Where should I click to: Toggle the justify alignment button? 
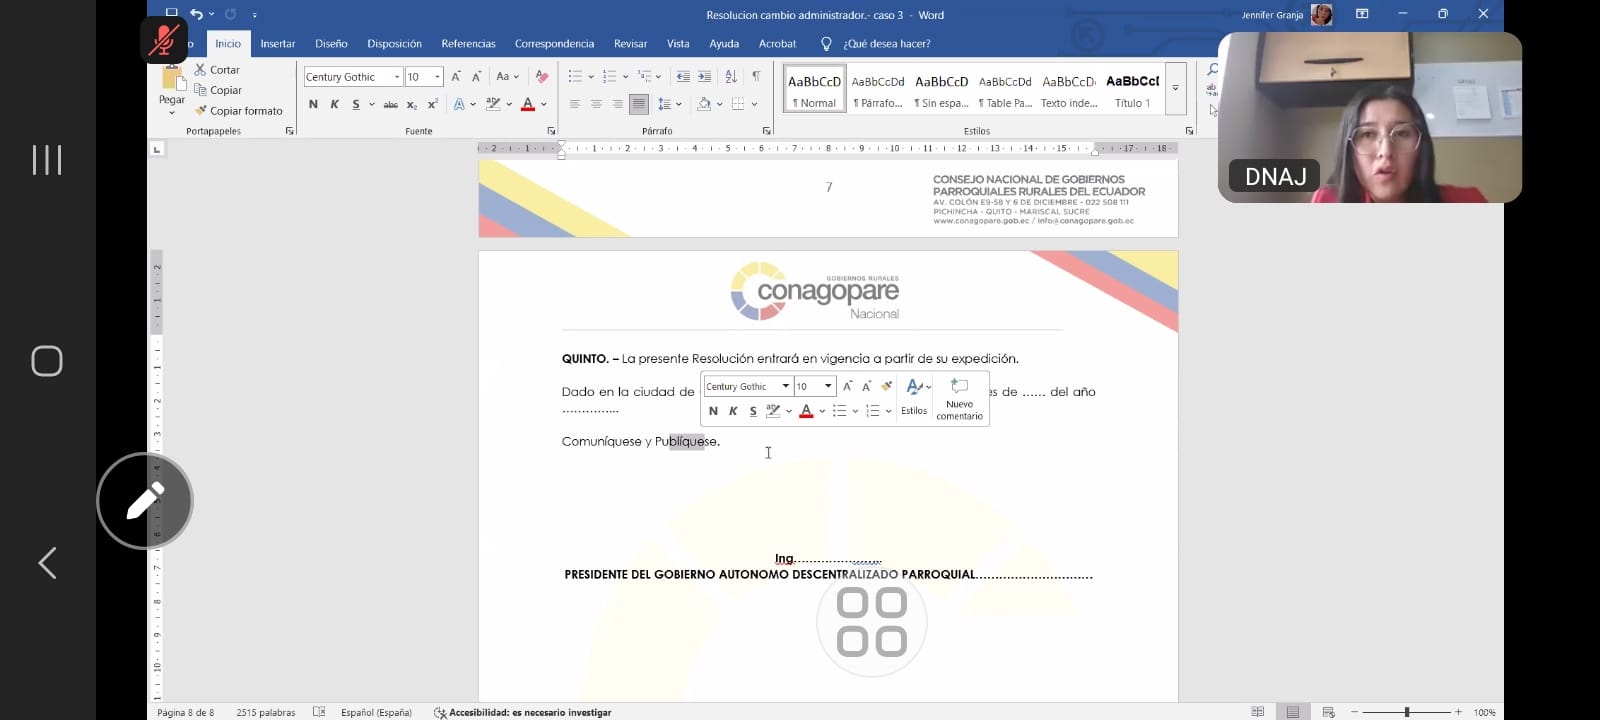tap(638, 104)
